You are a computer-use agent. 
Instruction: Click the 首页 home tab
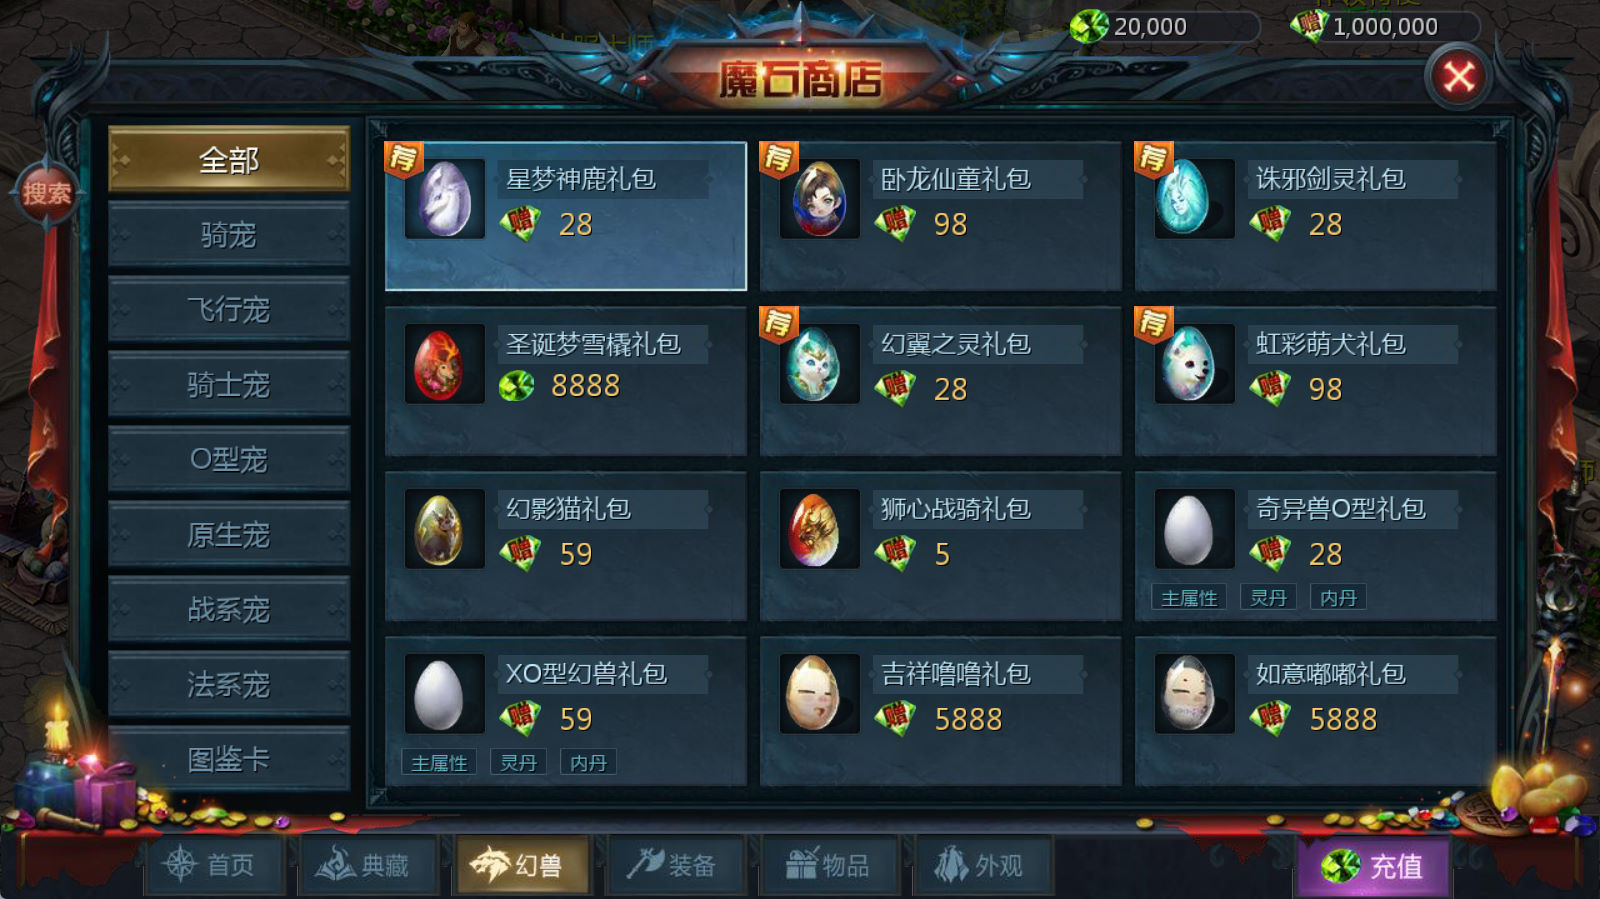[x=212, y=865]
